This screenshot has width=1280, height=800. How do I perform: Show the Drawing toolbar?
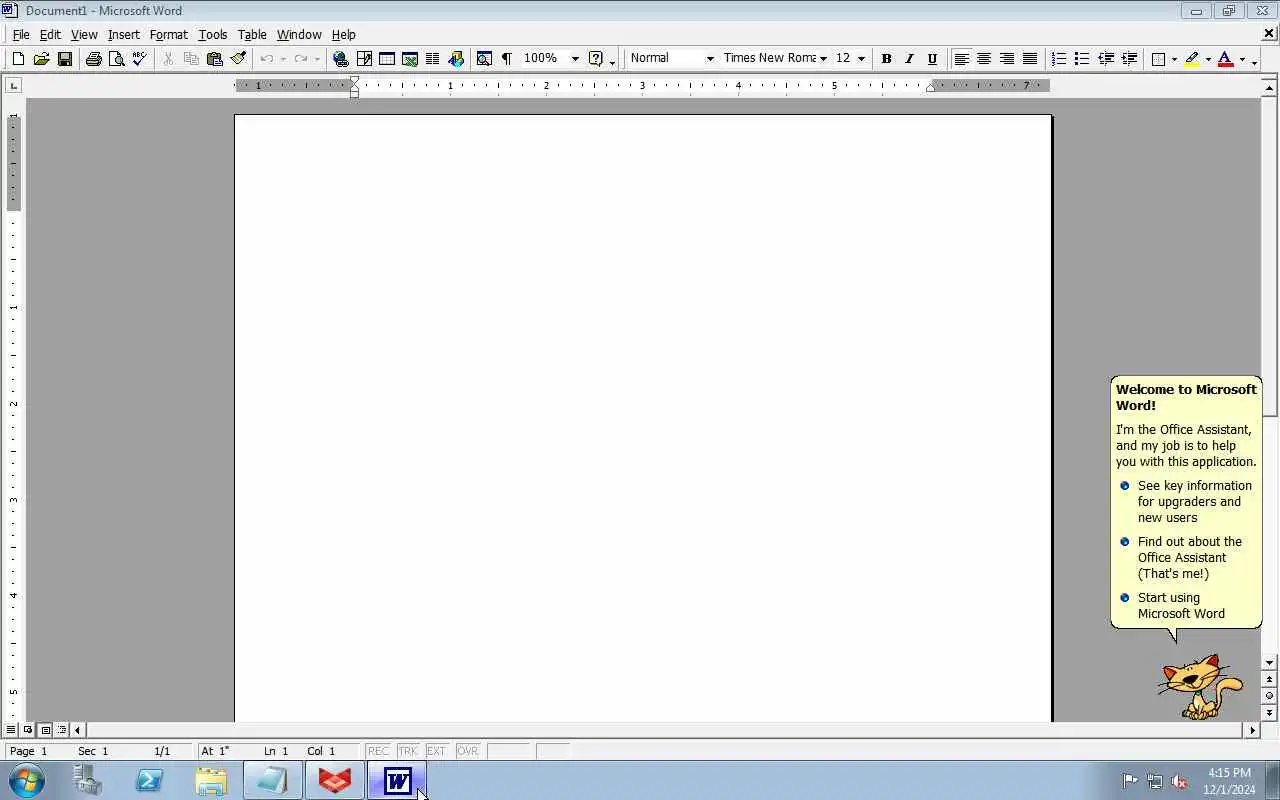pos(456,59)
